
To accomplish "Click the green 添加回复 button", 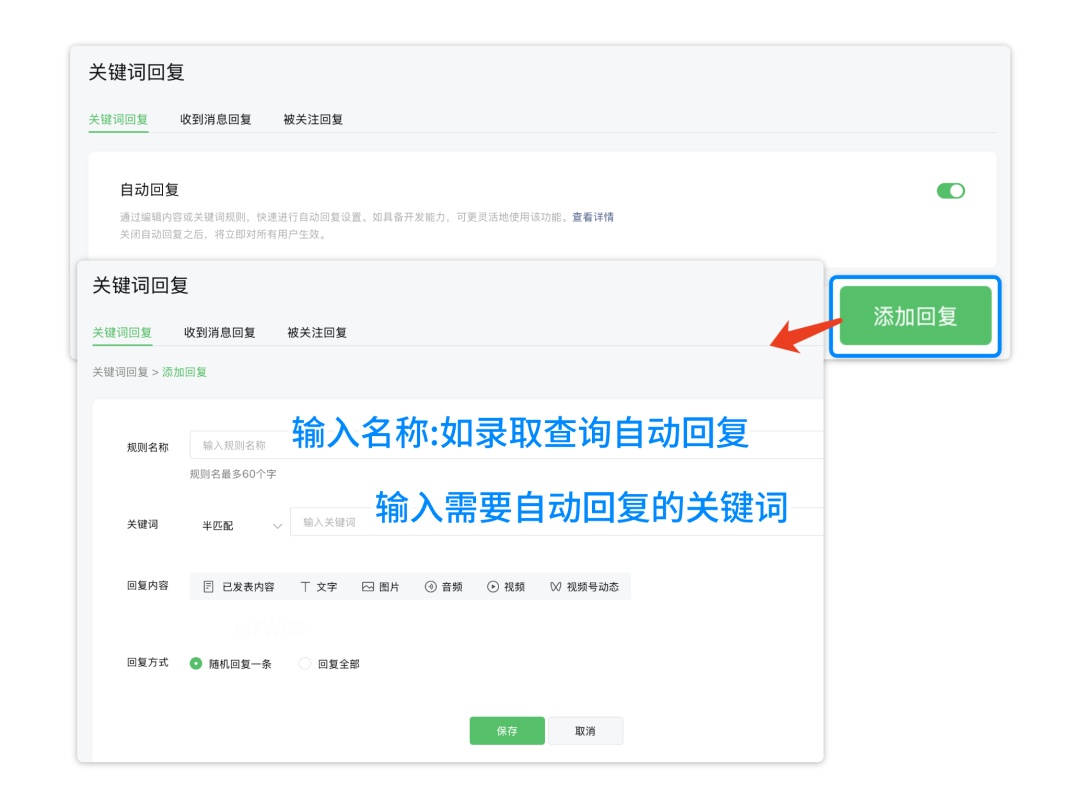I will (x=915, y=316).
